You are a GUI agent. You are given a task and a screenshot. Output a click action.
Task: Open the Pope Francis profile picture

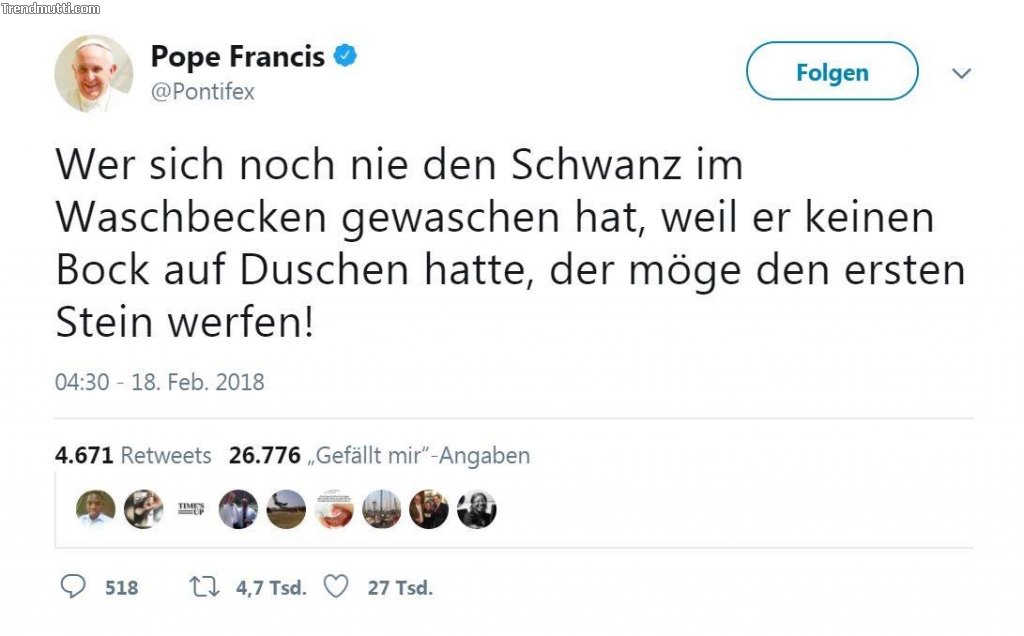coord(93,73)
